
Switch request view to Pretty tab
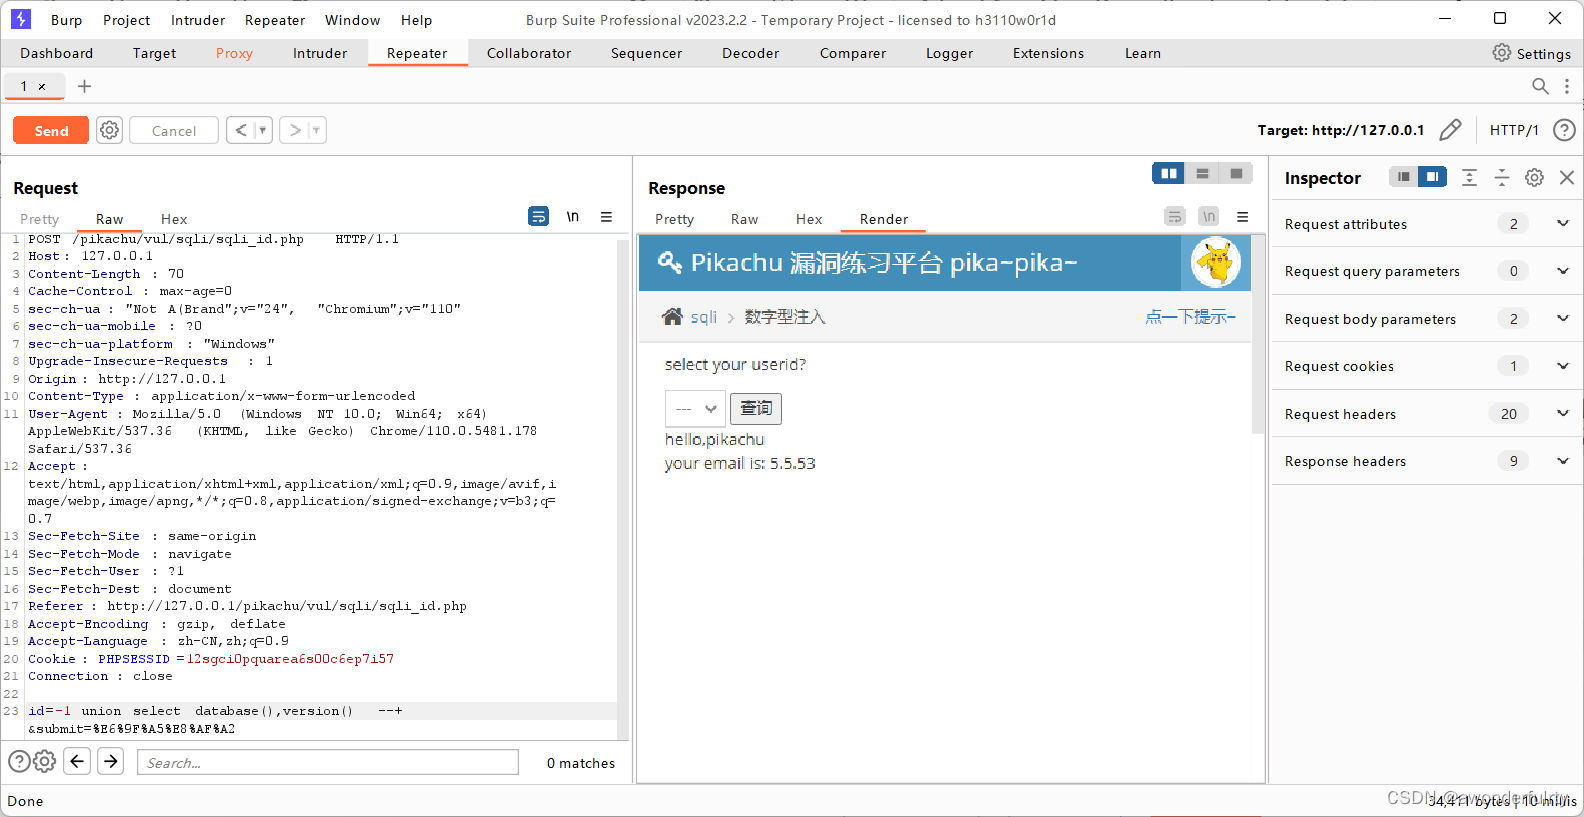tap(39, 219)
